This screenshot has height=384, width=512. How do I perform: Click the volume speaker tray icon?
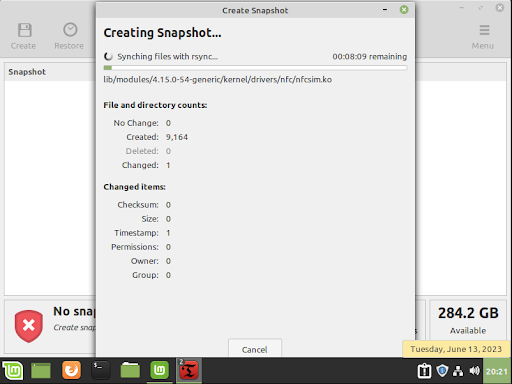coord(474,371)
